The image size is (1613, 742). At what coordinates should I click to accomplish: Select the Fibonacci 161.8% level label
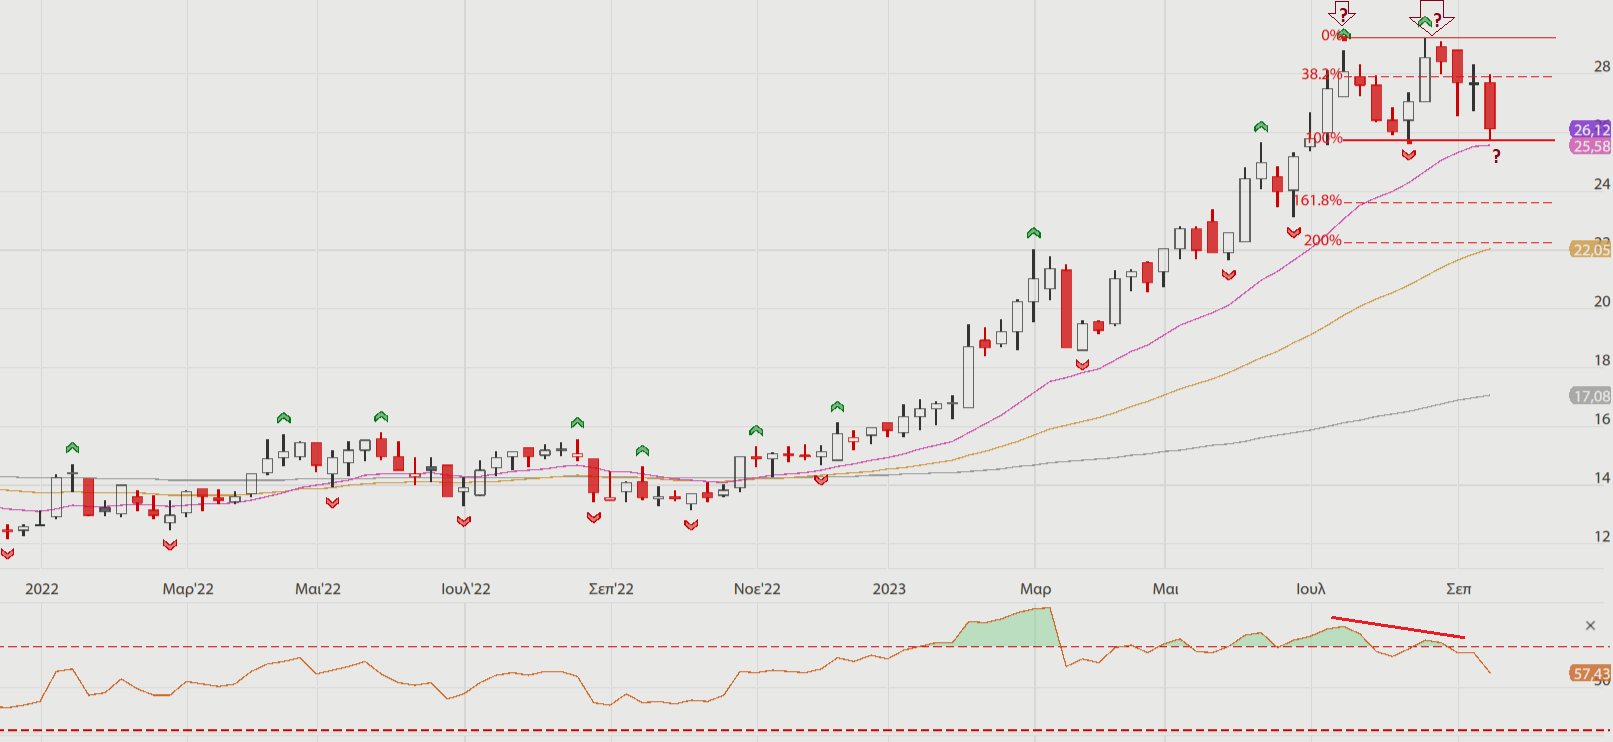tap(1320, 200)
